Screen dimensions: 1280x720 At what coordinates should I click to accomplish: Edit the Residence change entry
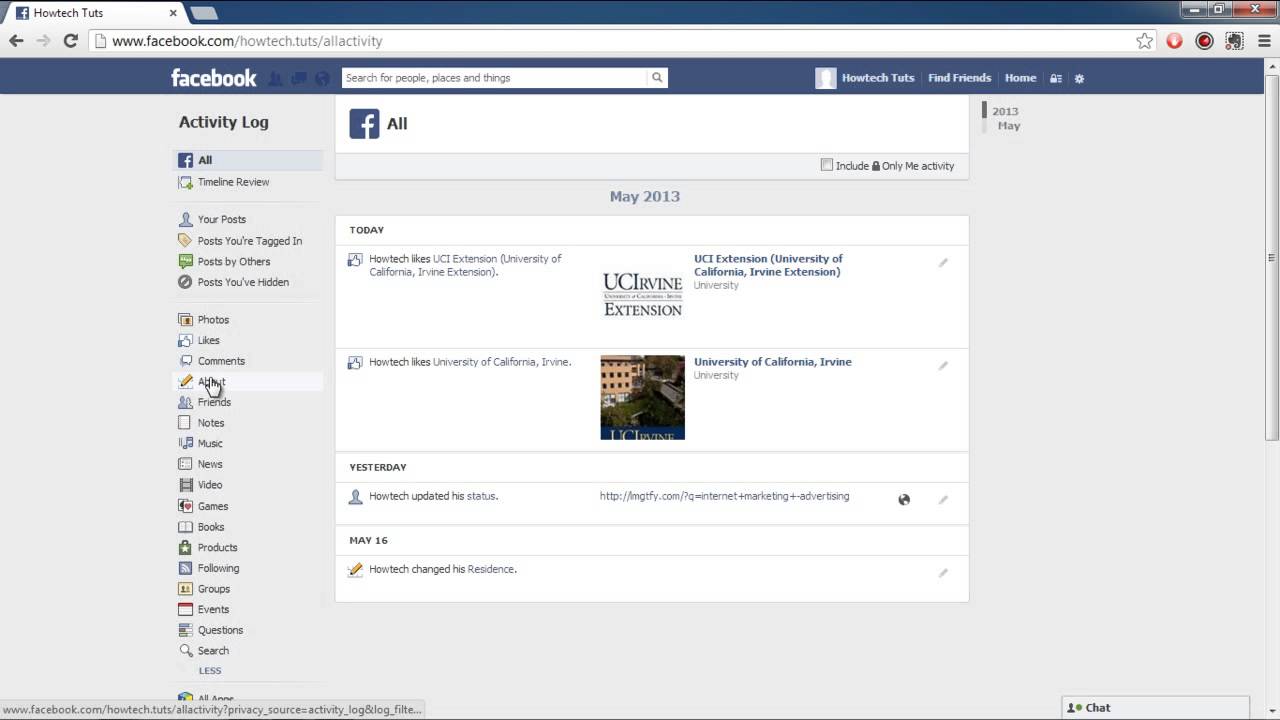point(942,573)
